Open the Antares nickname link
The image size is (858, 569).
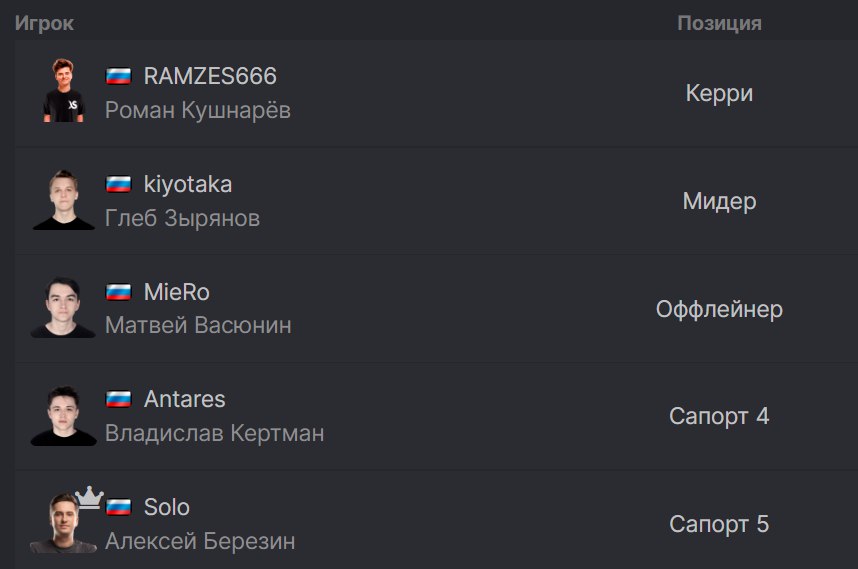coord(184,399)
